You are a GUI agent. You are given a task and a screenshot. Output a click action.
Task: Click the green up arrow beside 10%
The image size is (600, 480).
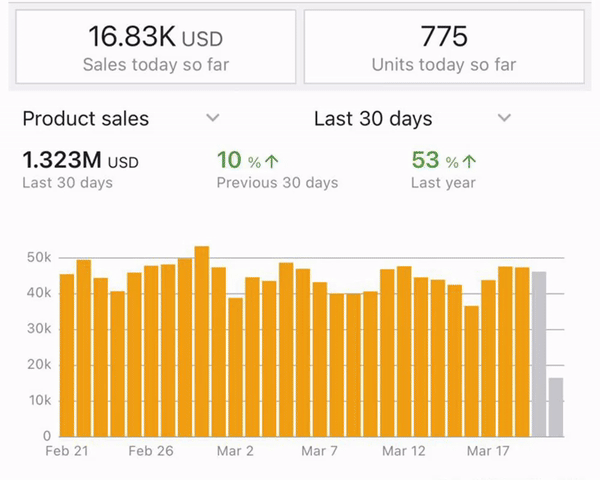click(272, 161)
